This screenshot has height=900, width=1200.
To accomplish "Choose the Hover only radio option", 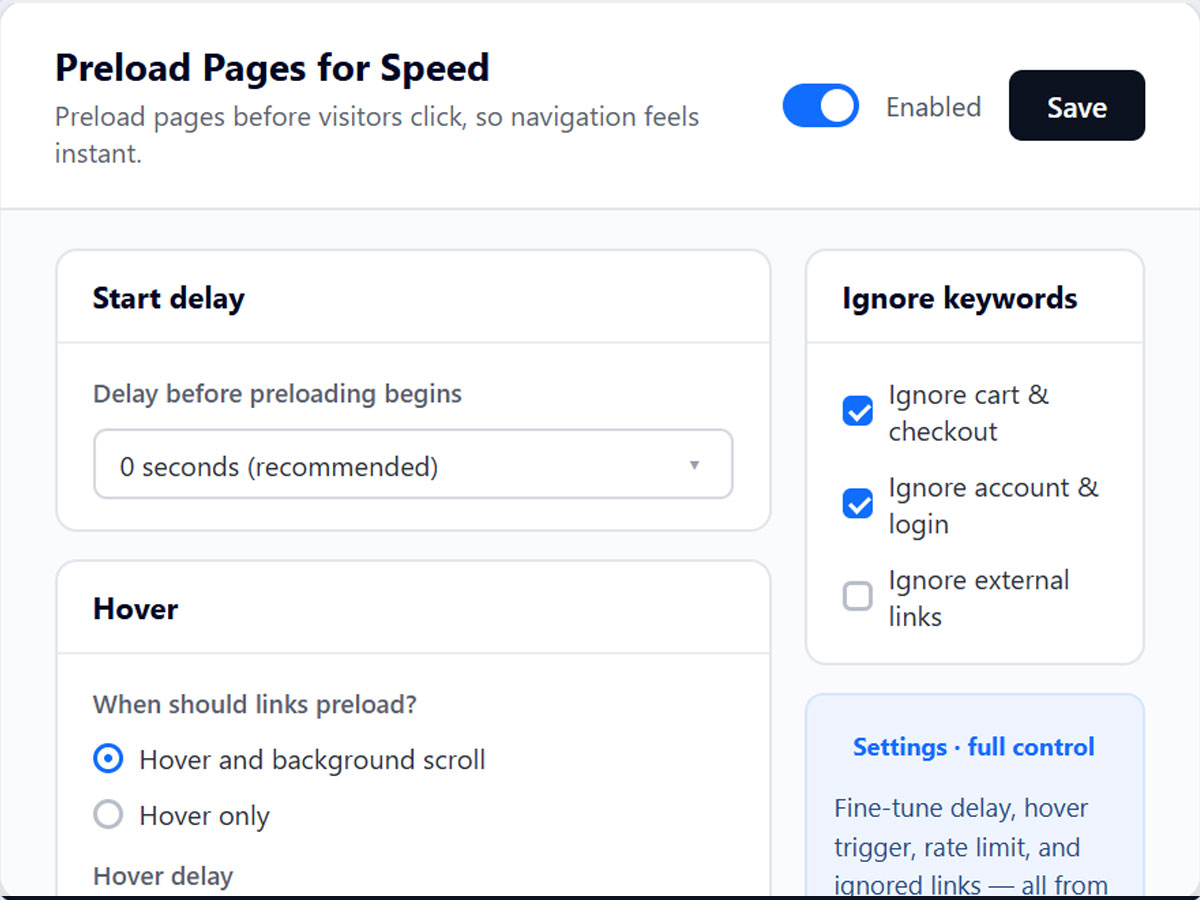I will [108, 815].
